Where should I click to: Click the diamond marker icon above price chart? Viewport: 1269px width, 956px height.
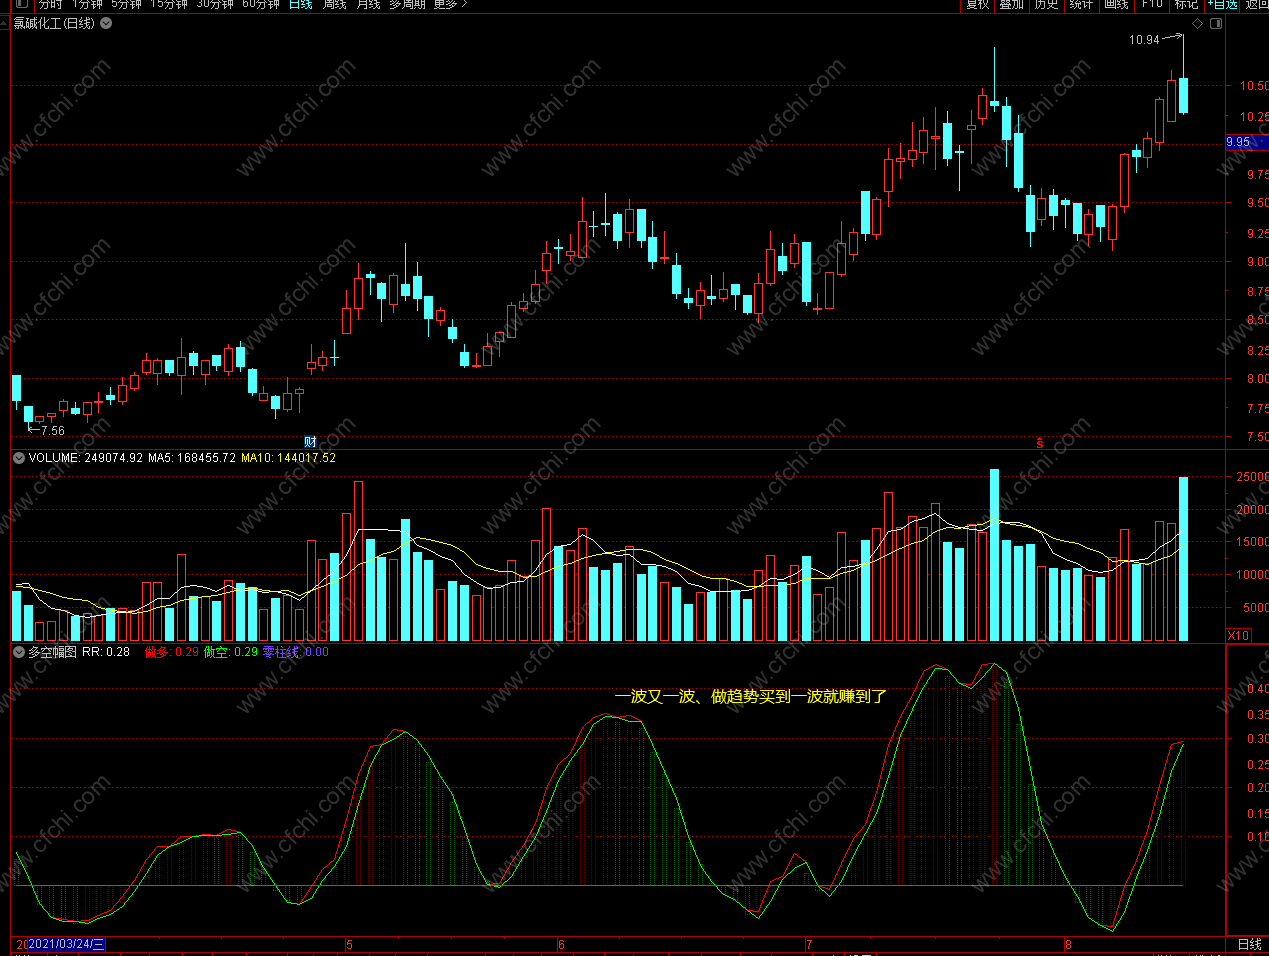coord(1198,24)
